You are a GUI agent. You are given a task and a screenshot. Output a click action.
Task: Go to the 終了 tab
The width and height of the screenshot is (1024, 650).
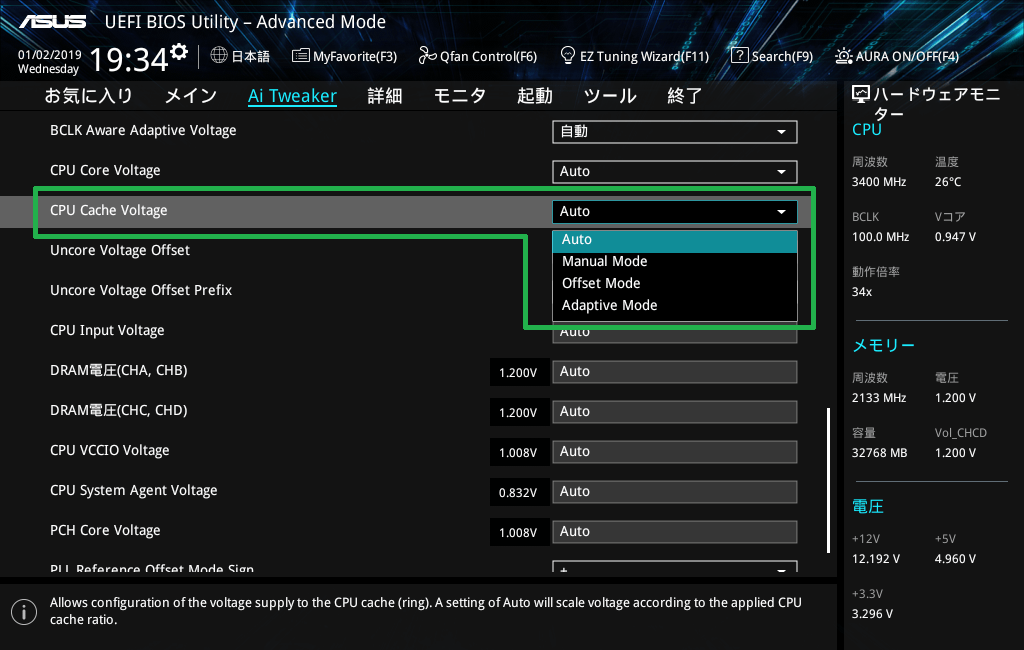[684, 96]
